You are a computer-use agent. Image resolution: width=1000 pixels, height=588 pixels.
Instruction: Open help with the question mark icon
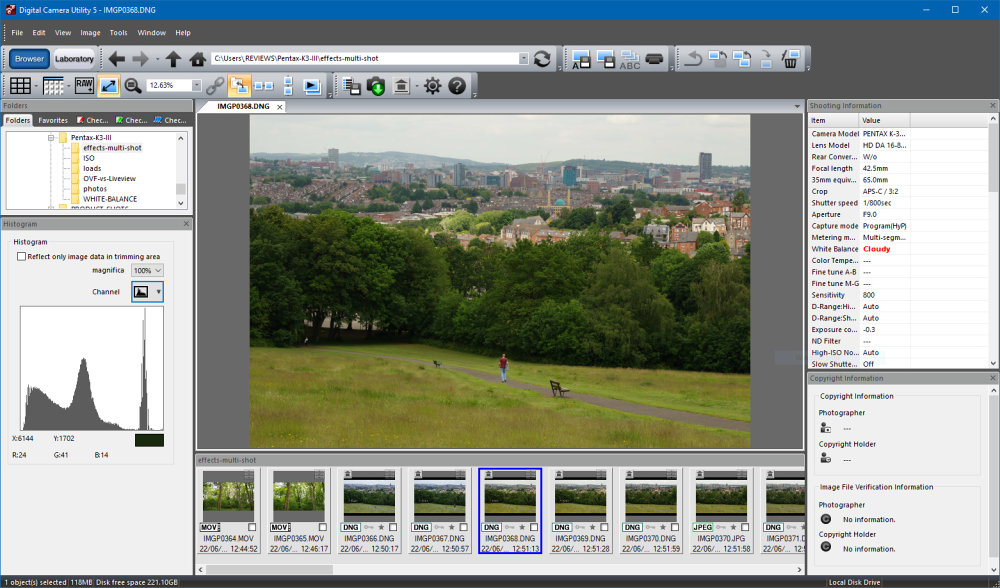coord(457,85)
